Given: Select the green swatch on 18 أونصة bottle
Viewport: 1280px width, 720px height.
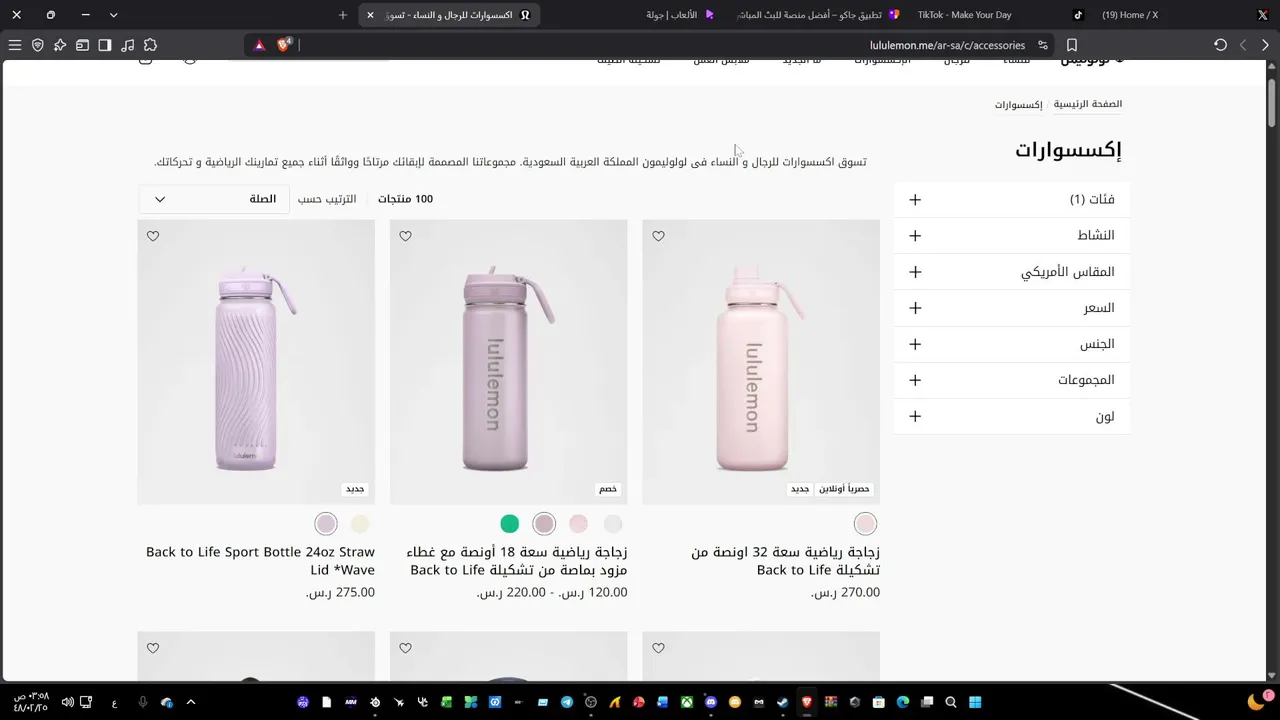Looking at the screenshot, I should pyautogui.click(x=509, y=524).
